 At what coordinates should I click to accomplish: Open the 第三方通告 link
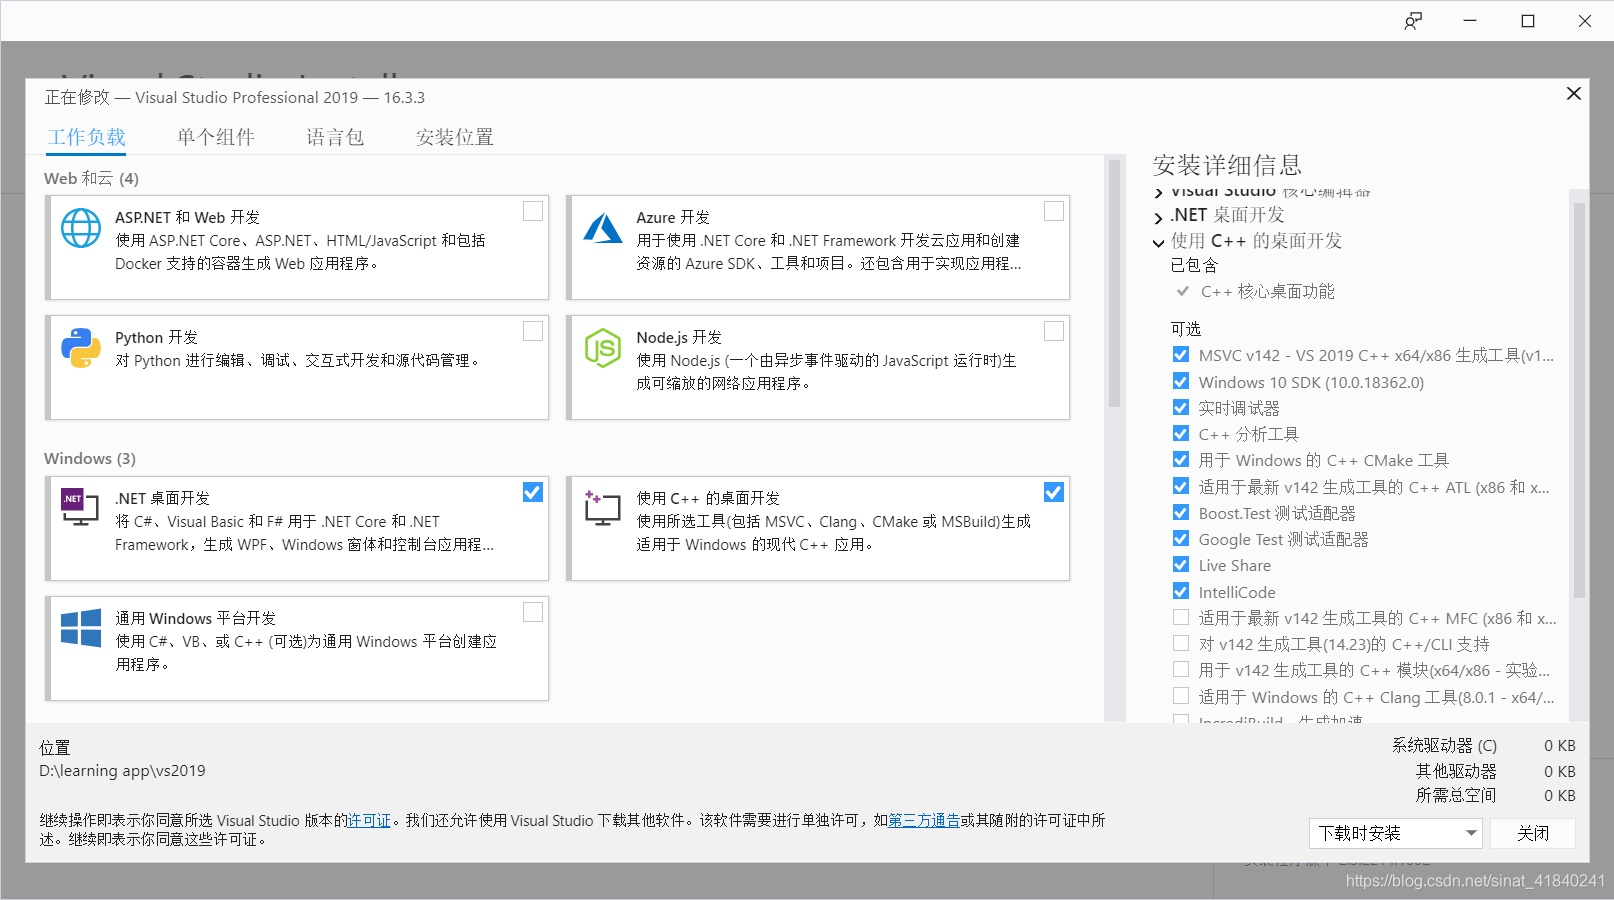(x=924, y=820)
